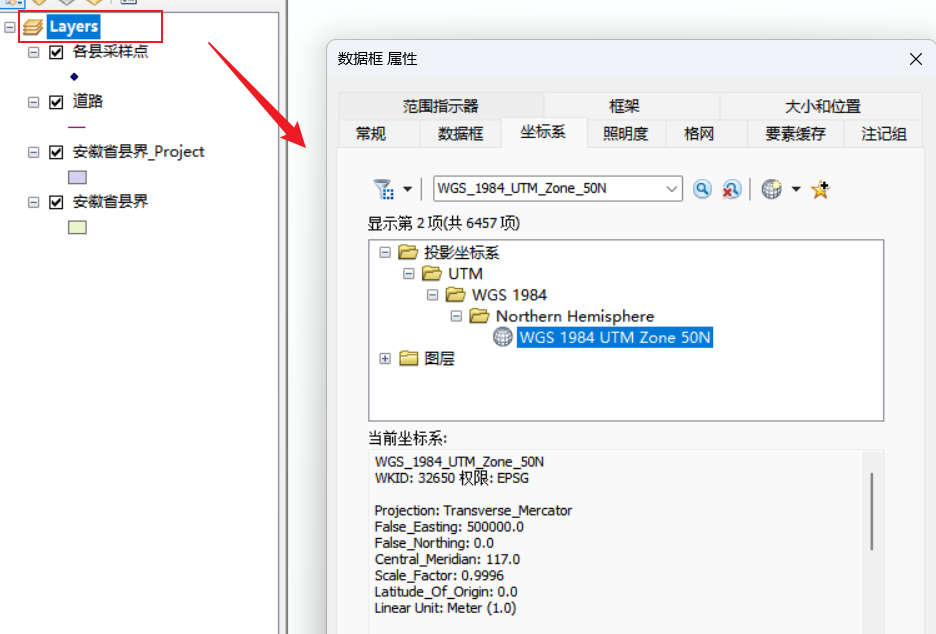The width and height of the screenshot is (936, 634).
Task: Select the 各县采样点 layer name
Action: (110, 51)
